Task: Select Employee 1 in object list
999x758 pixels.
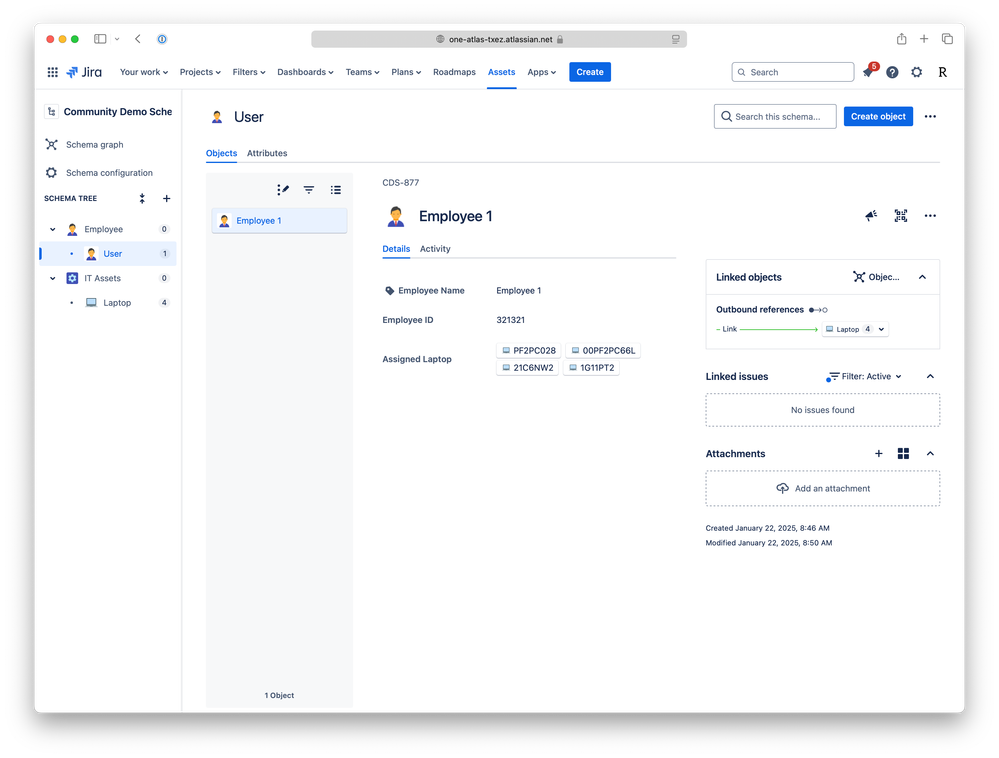Action: click(x=279, y=220)
